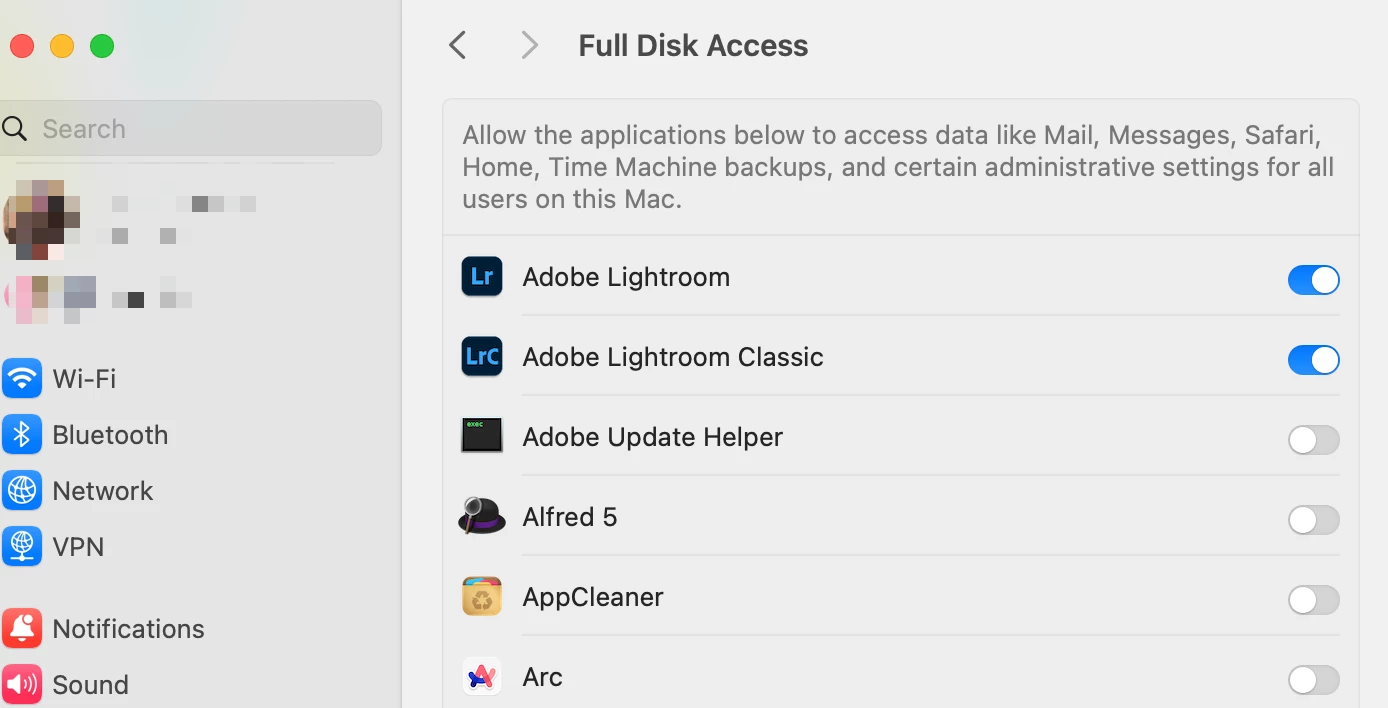The height and width of the screenshot is (708, 1388).
Task: Disable Full Disk Access for Adobe Lightroom
Action: pos(1313,280)
